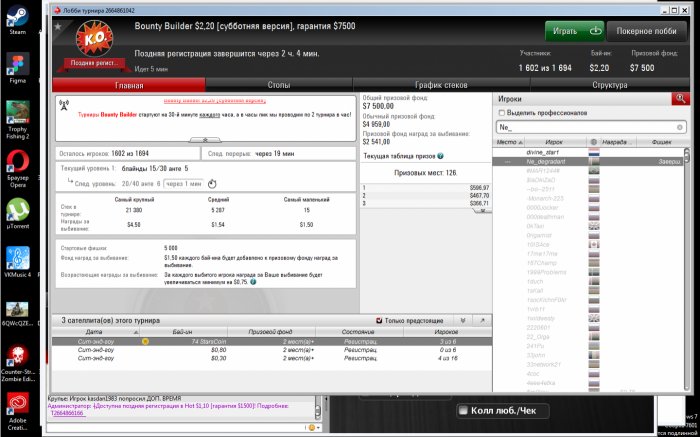The image size is (700, 437).
Task: Select the $0,80 satellite row
Action: [x=272, y=350]
